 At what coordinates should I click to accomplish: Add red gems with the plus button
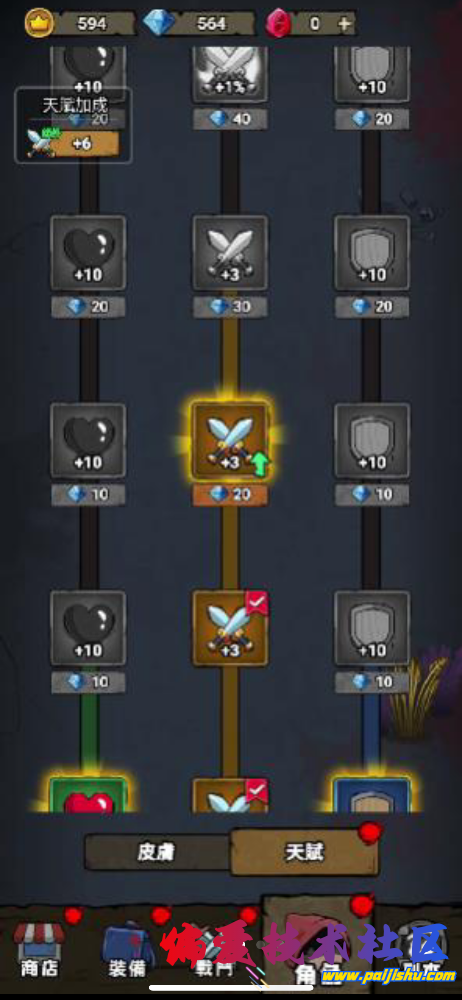[x=344, y=24]
